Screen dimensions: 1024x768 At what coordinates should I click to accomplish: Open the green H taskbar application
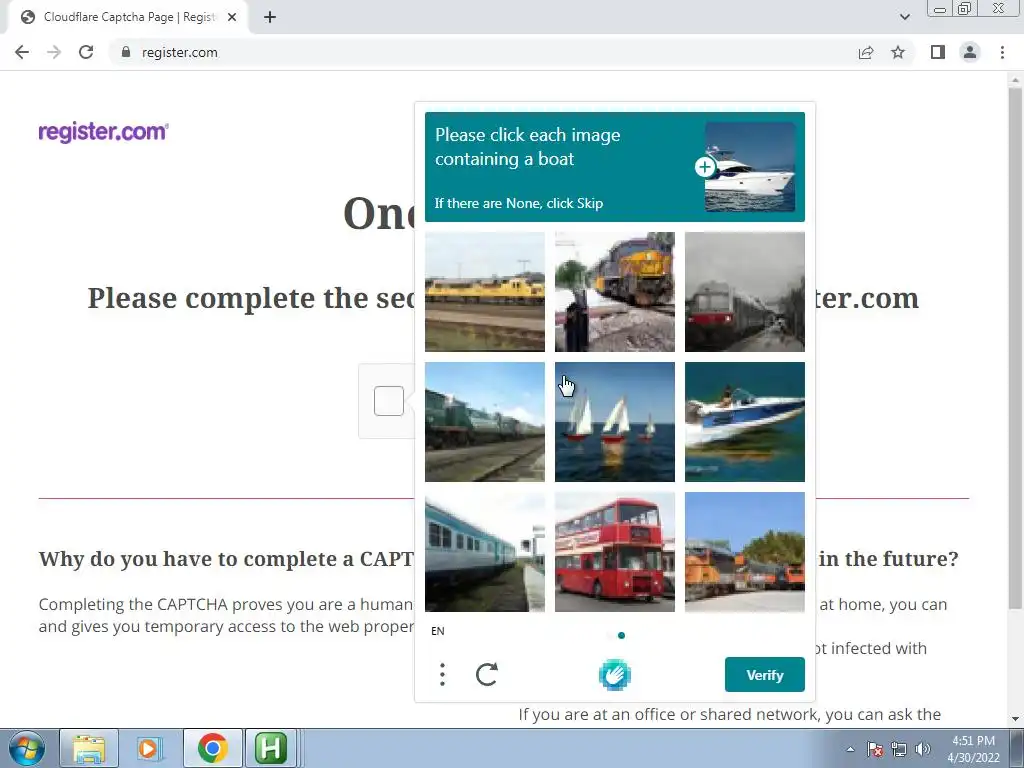point(271,748)
